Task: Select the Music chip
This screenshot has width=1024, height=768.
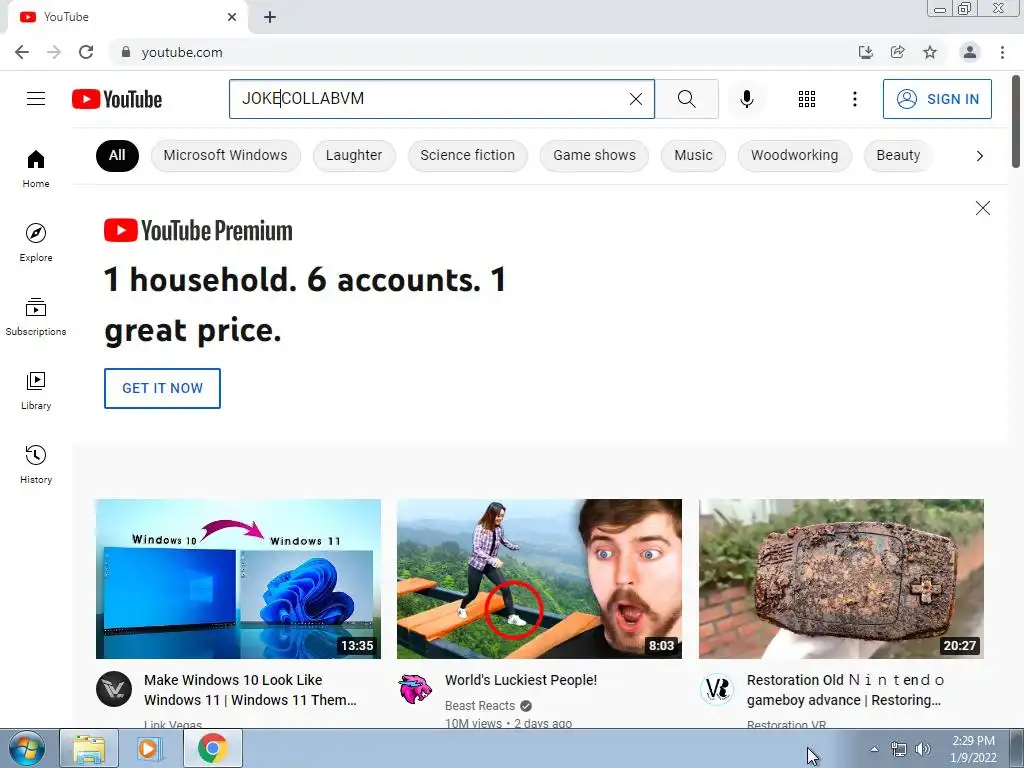Action: pos(693,155)
